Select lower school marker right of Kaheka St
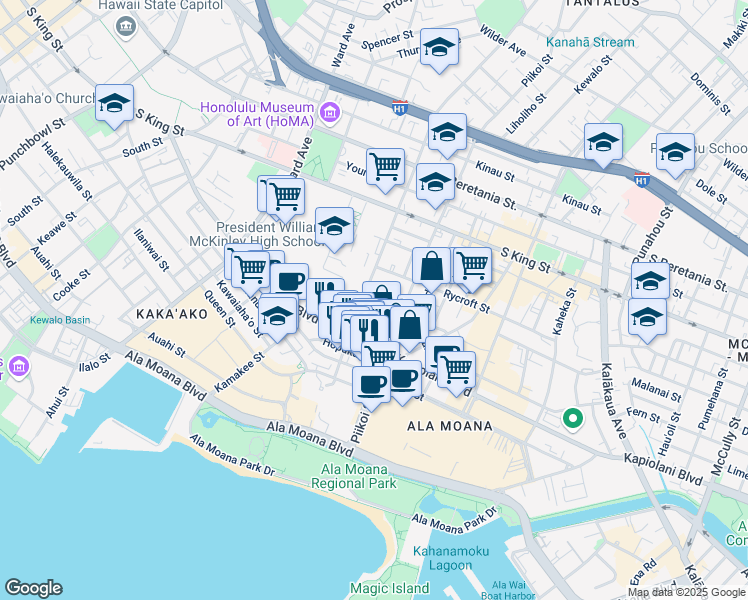The width and height of the screenshot is (748, 600). [x=647, y=321]
